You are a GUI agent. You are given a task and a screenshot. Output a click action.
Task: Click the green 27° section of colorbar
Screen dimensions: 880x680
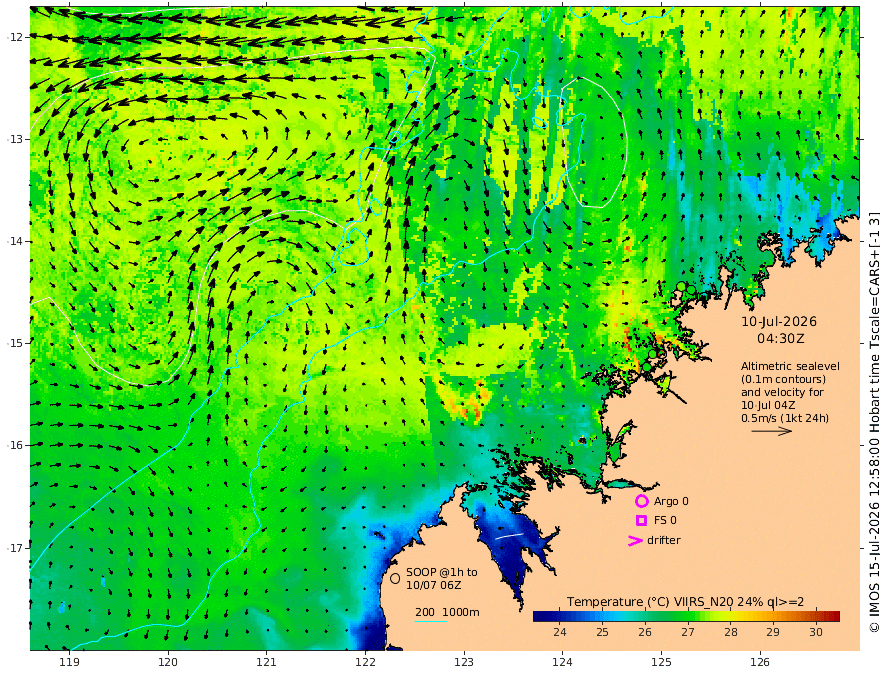tap(688, 616)
